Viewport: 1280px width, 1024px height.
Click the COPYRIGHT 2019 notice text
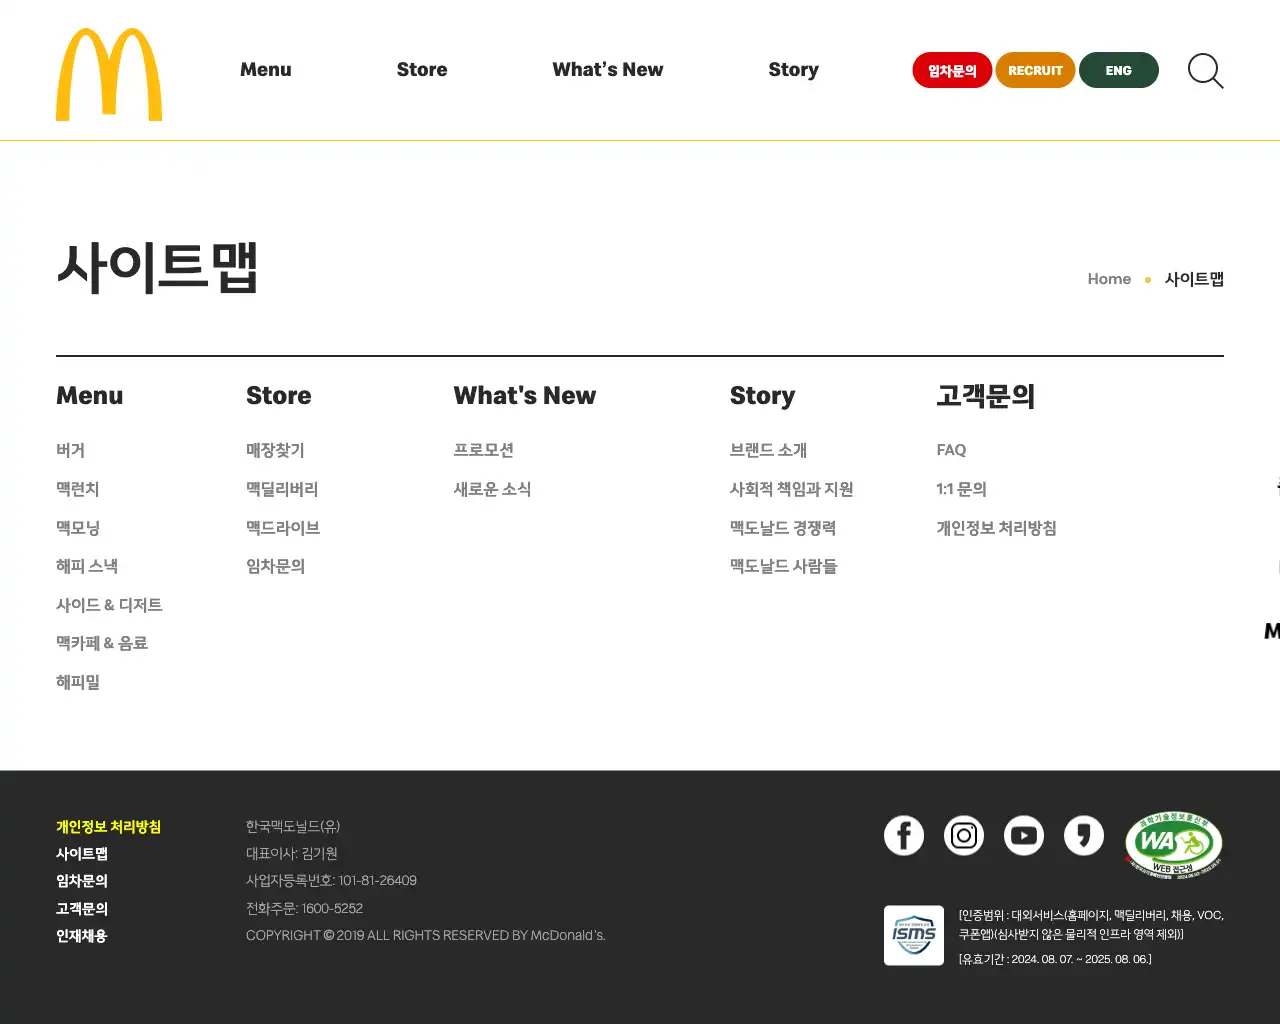pyautogui.click(x=426, y=935)
